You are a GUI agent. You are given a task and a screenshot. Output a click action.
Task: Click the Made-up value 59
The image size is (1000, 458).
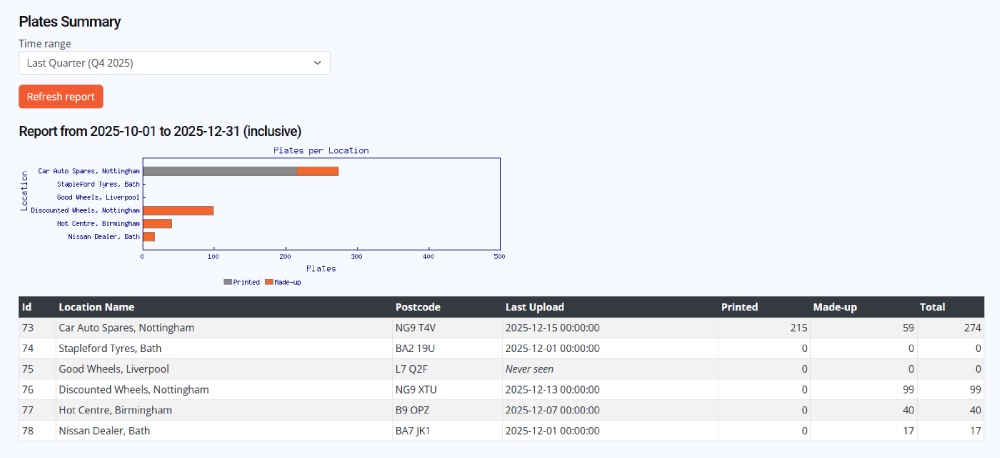click(909, 328)
